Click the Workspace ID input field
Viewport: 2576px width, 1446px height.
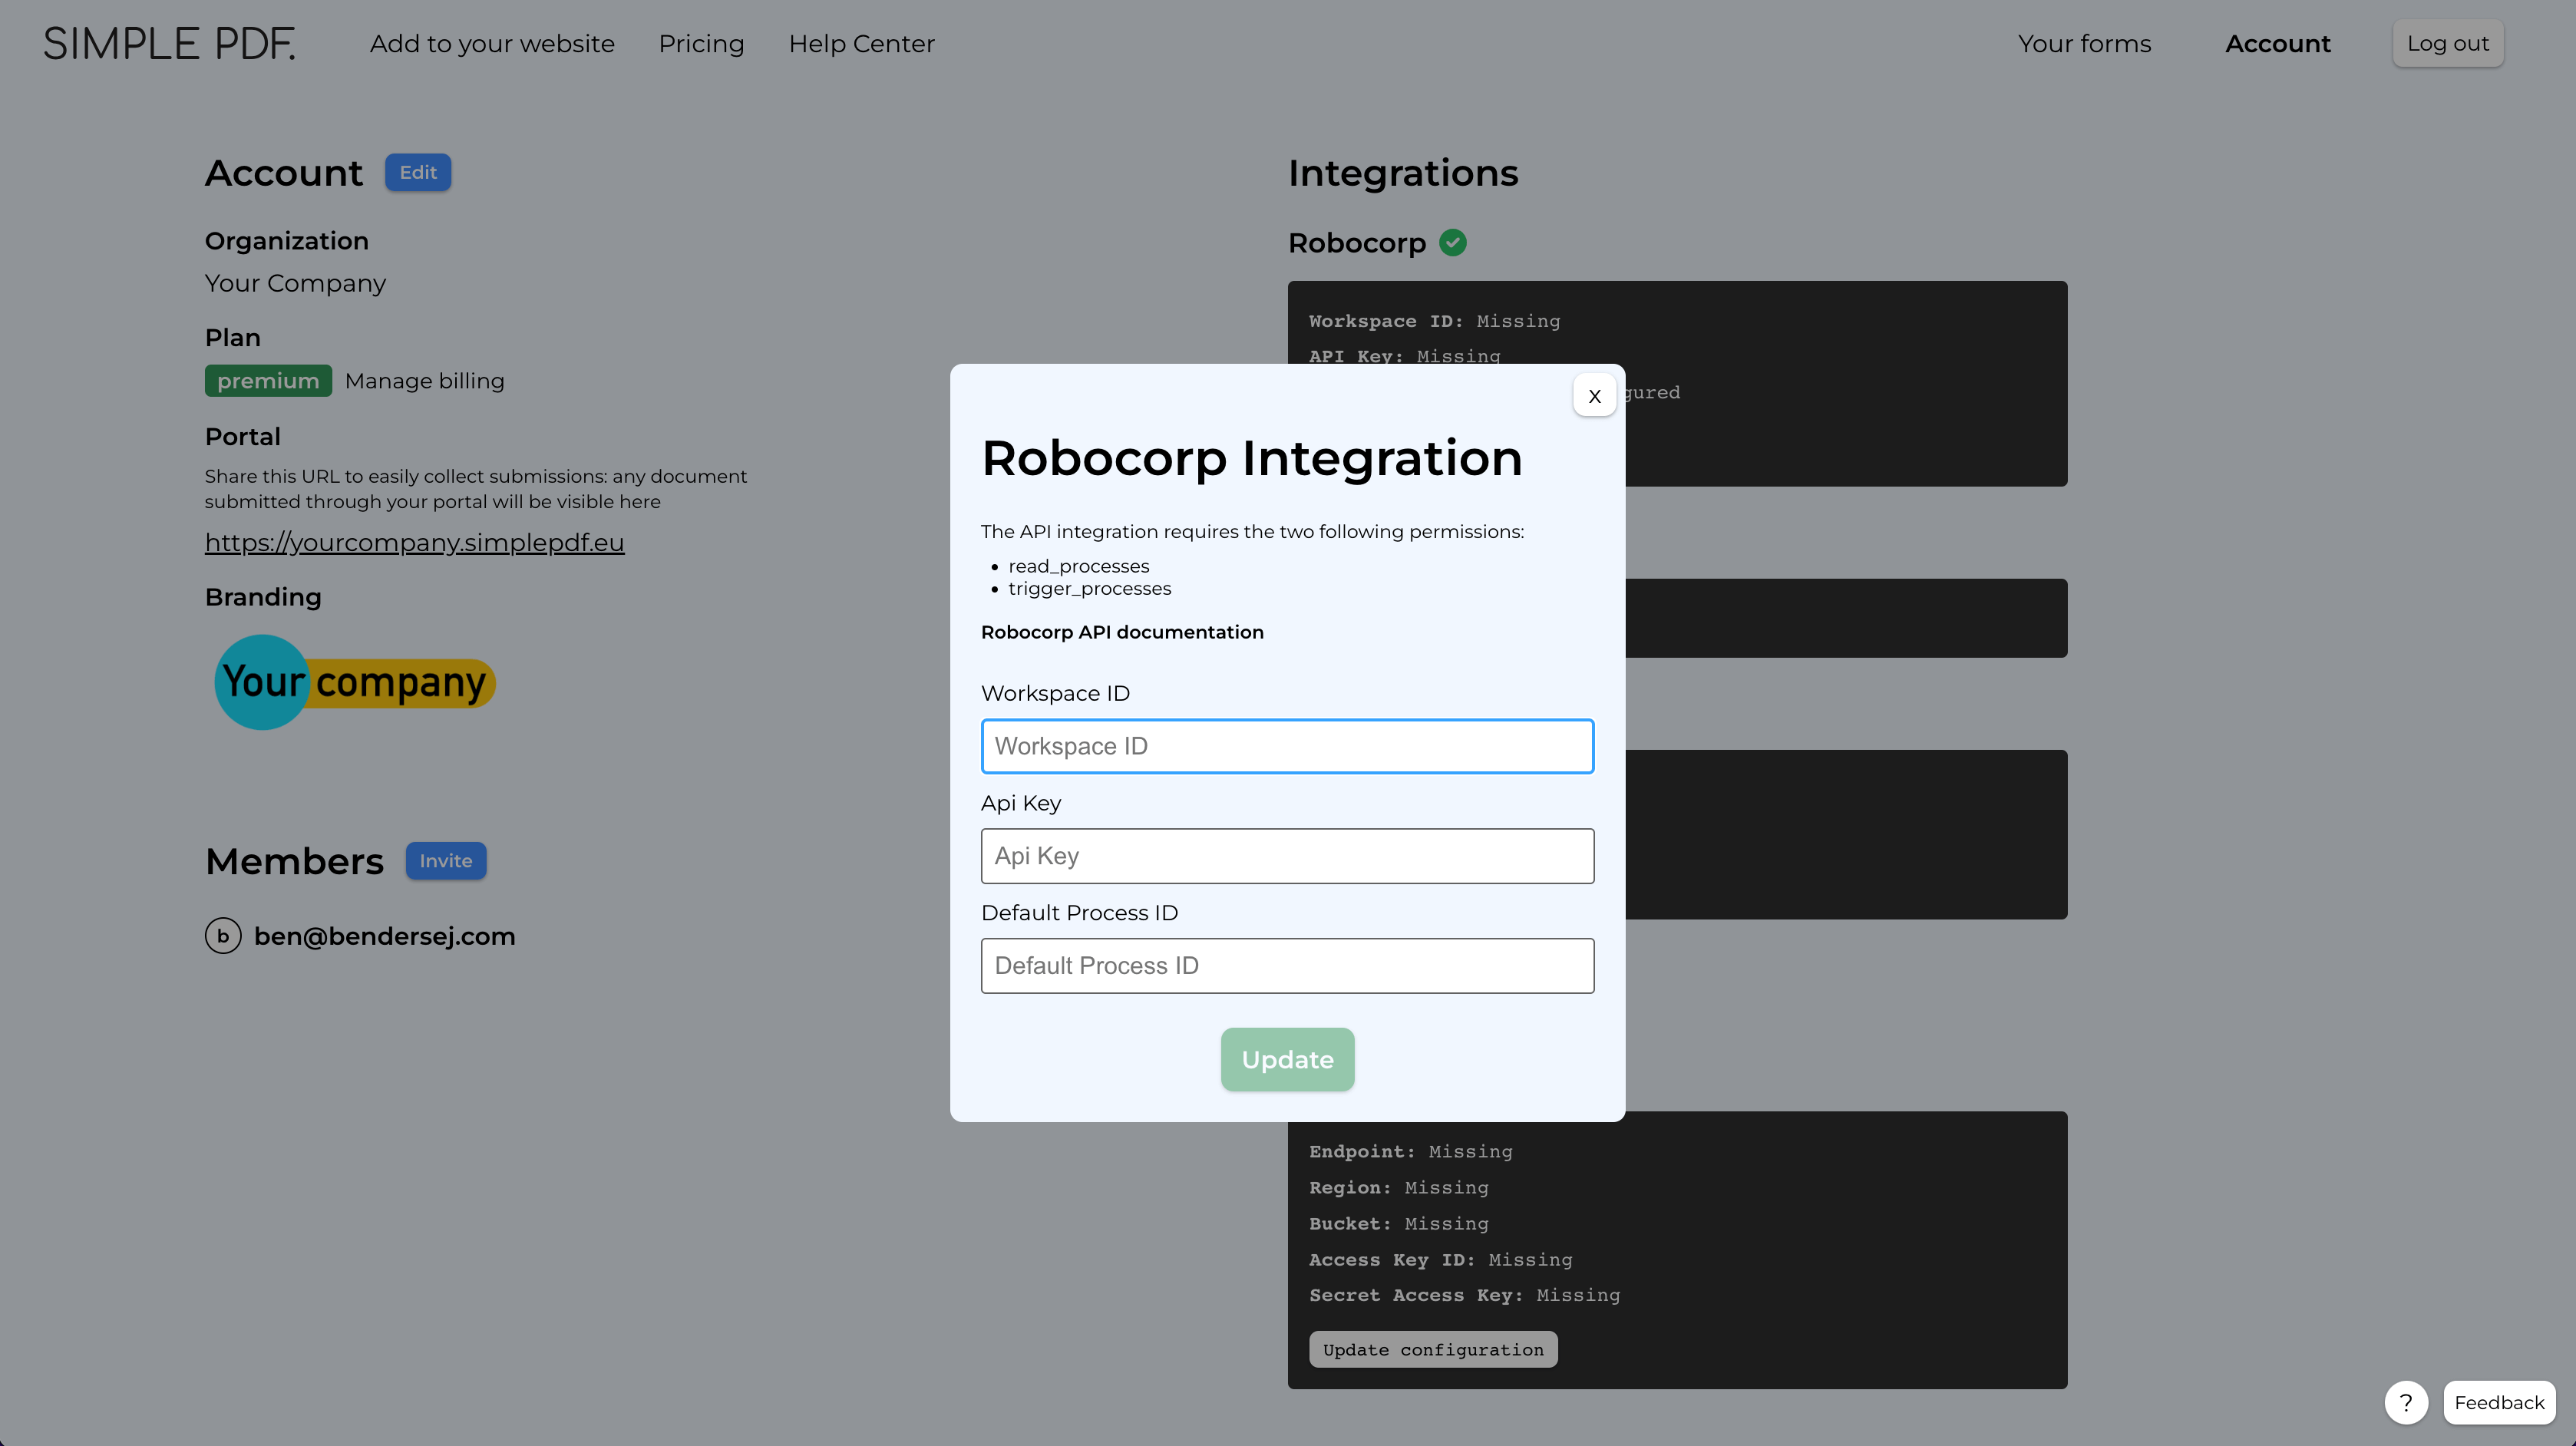pyautogui.click(x=1287, y=746)
